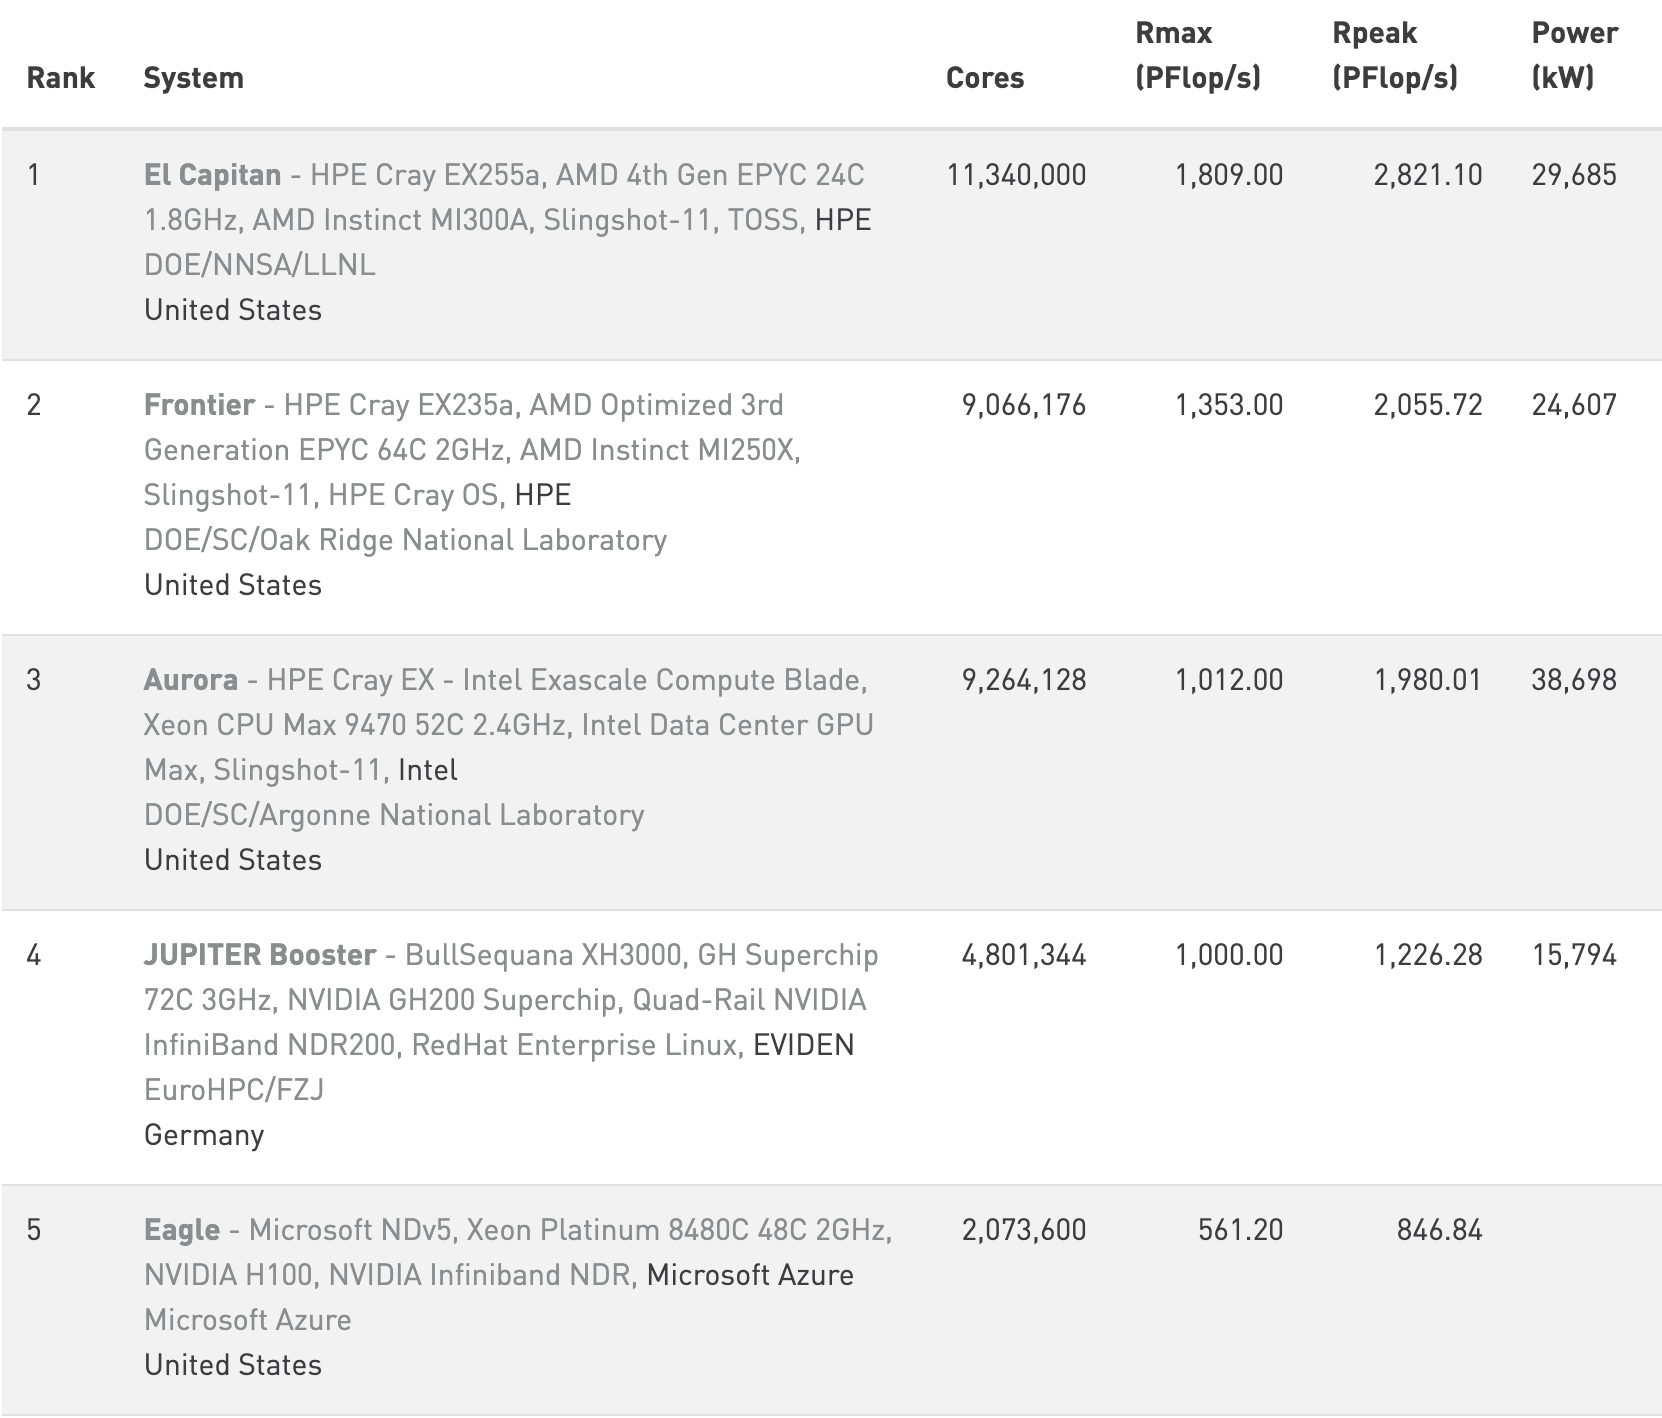The image size is (1662, 1418).
Task: Click the Aurora system name
Action: tap(191, 680)
